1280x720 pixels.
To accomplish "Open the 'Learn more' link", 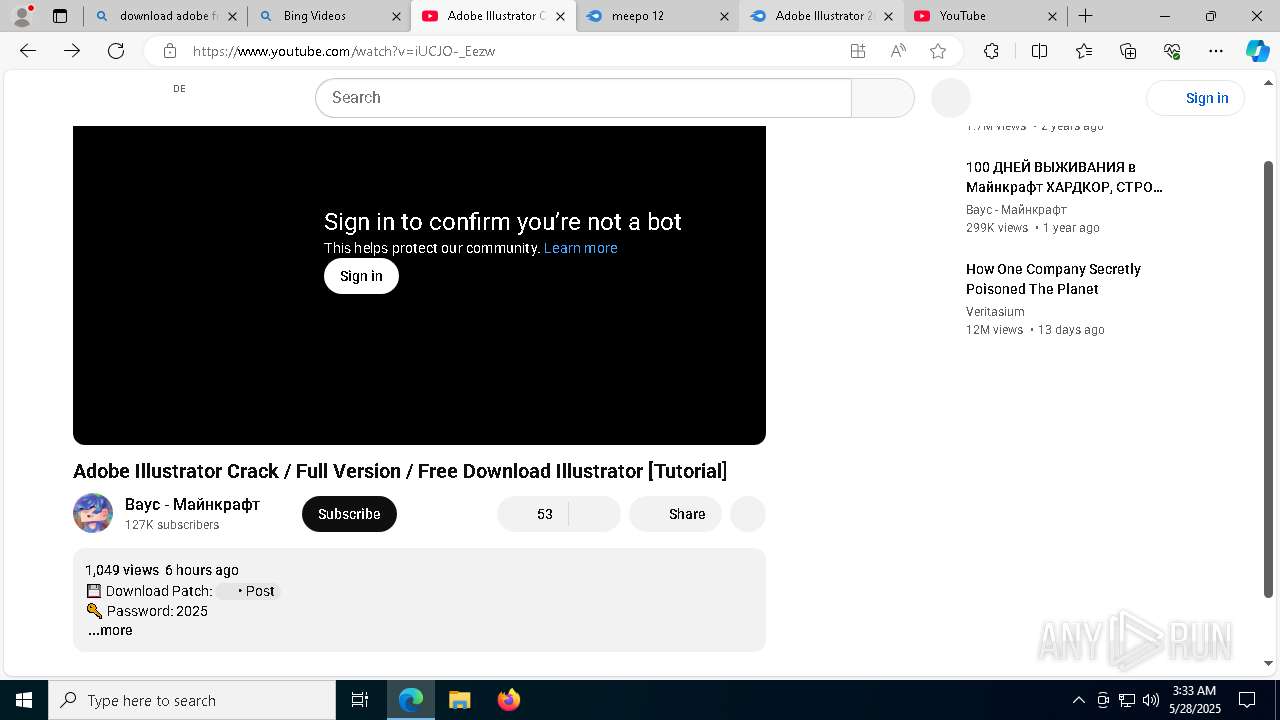I will [x=581, y=248].
